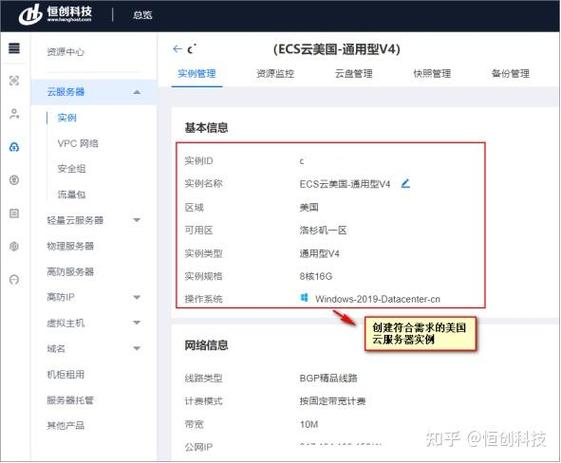Select 轻量云服务器 in the sidebar
561x463 pixels.
pyautogui.click(x=75, y=220)
